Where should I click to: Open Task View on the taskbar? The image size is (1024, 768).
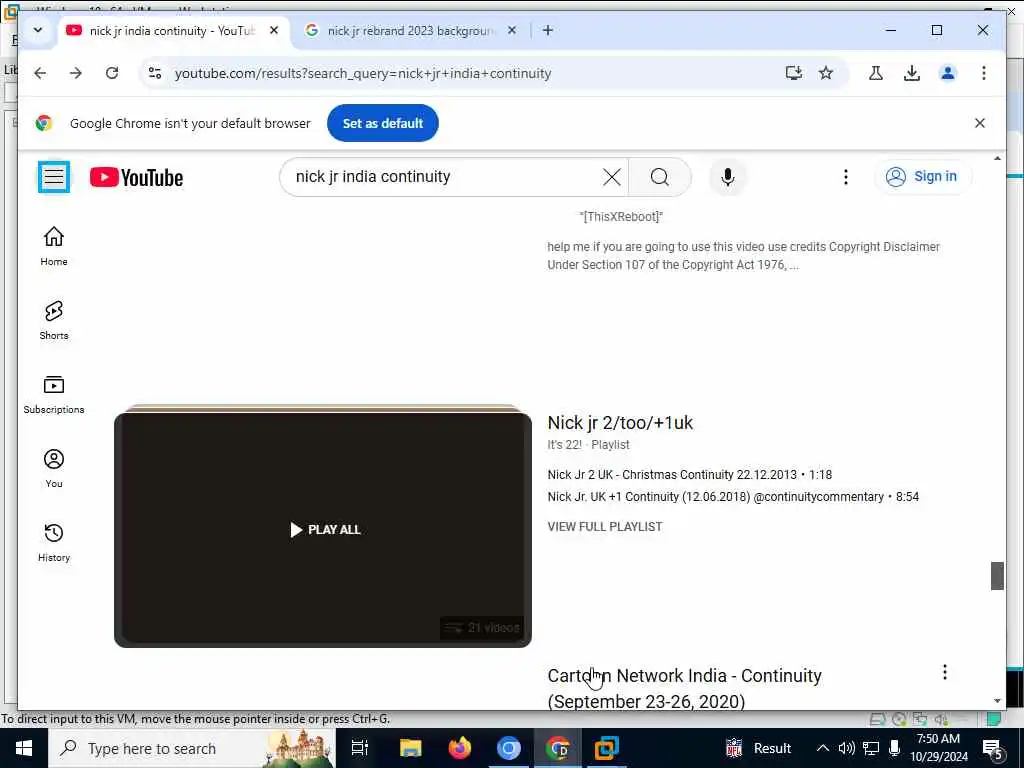click(x=360, y=748)
